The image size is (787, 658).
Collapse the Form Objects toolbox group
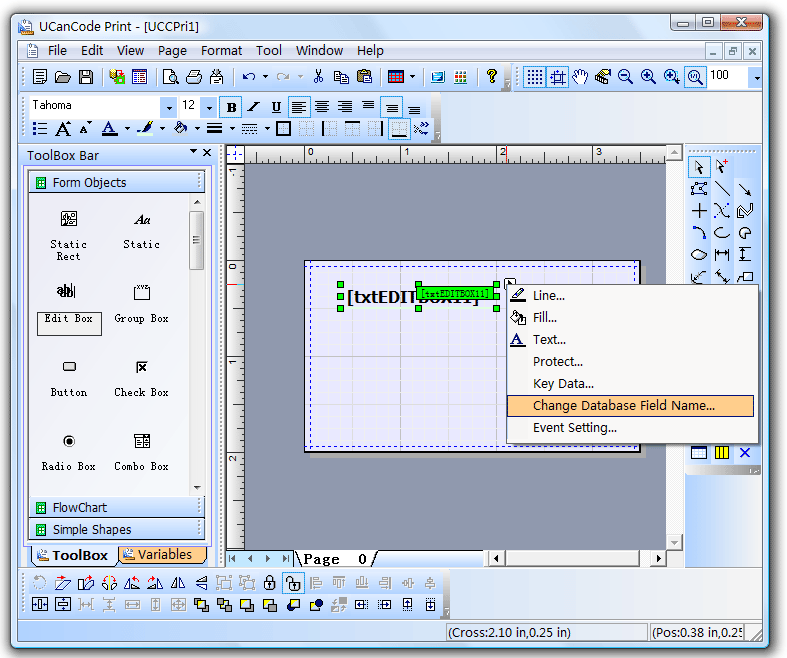pos(117,182)
